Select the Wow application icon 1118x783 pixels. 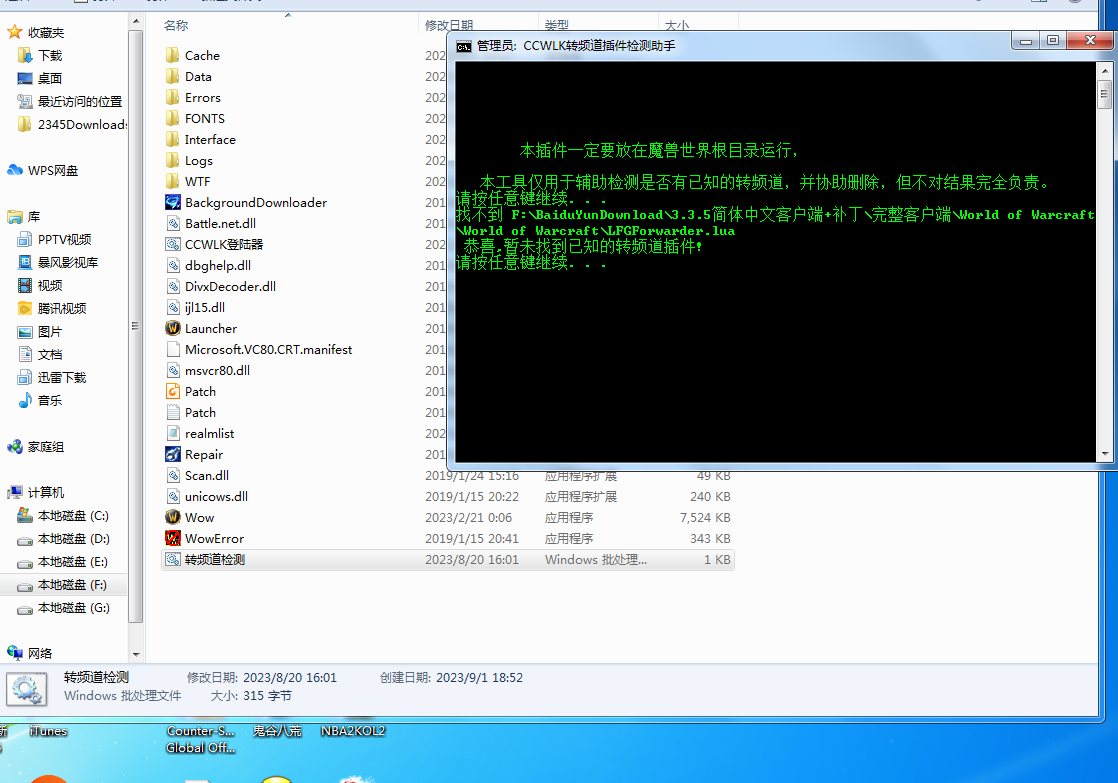173,517
